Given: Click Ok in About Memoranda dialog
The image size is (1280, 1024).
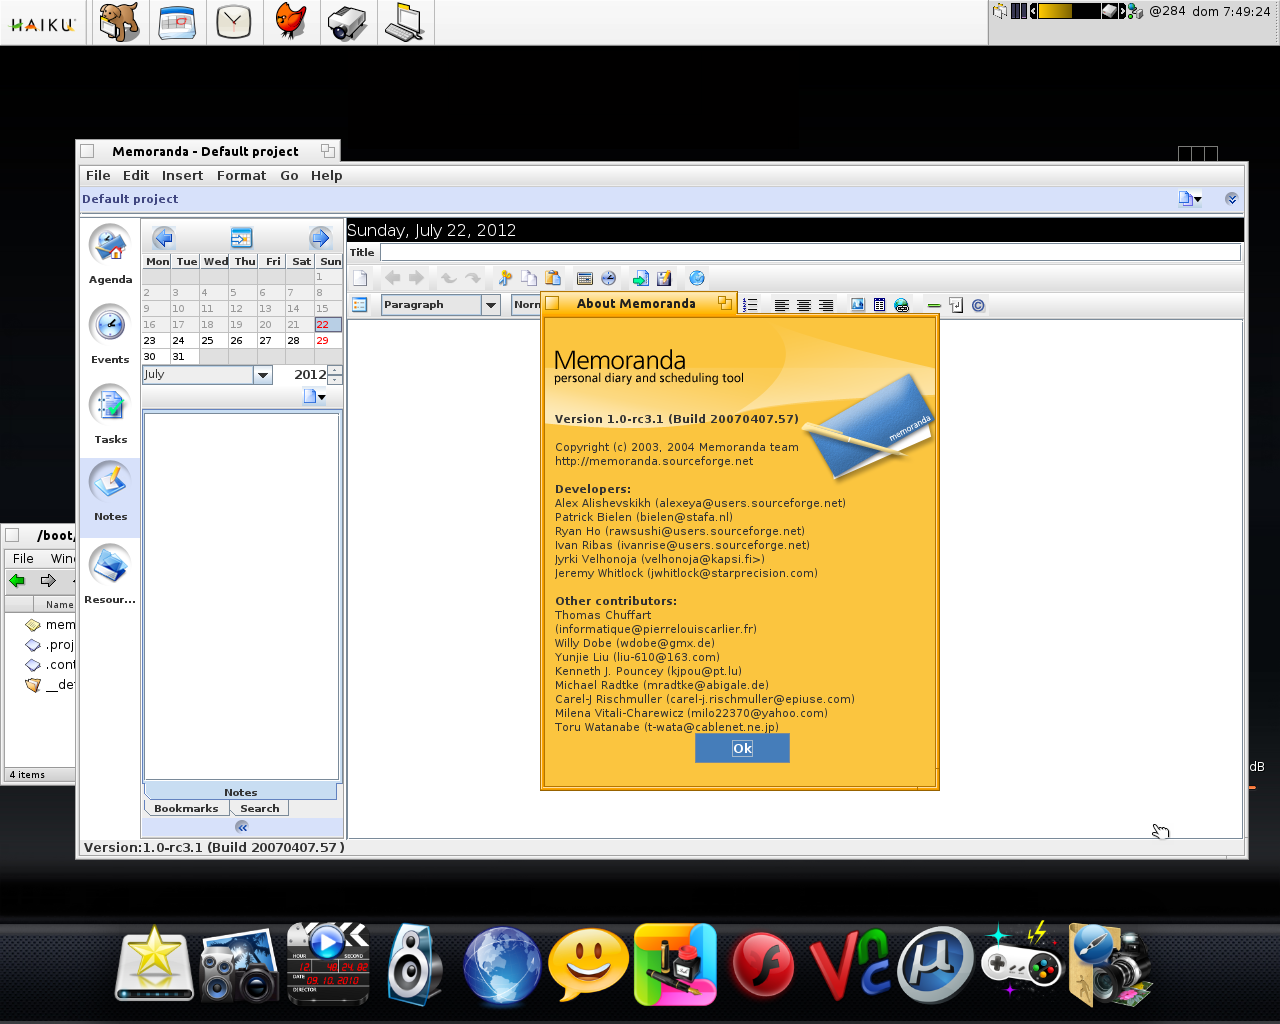Looking at the screenshot, I should 742,748.
